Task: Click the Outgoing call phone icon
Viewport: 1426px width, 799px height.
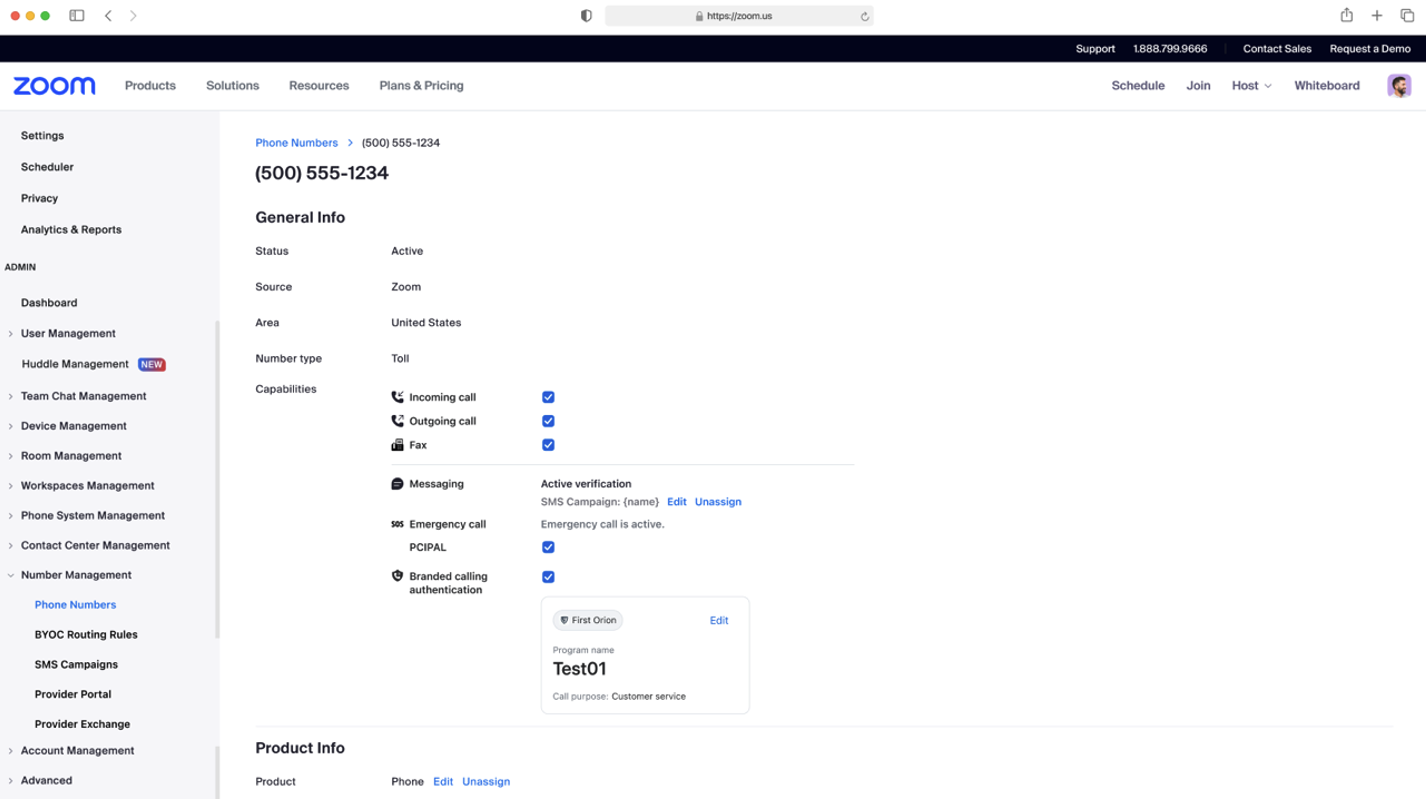Action: tap(397, 421)
